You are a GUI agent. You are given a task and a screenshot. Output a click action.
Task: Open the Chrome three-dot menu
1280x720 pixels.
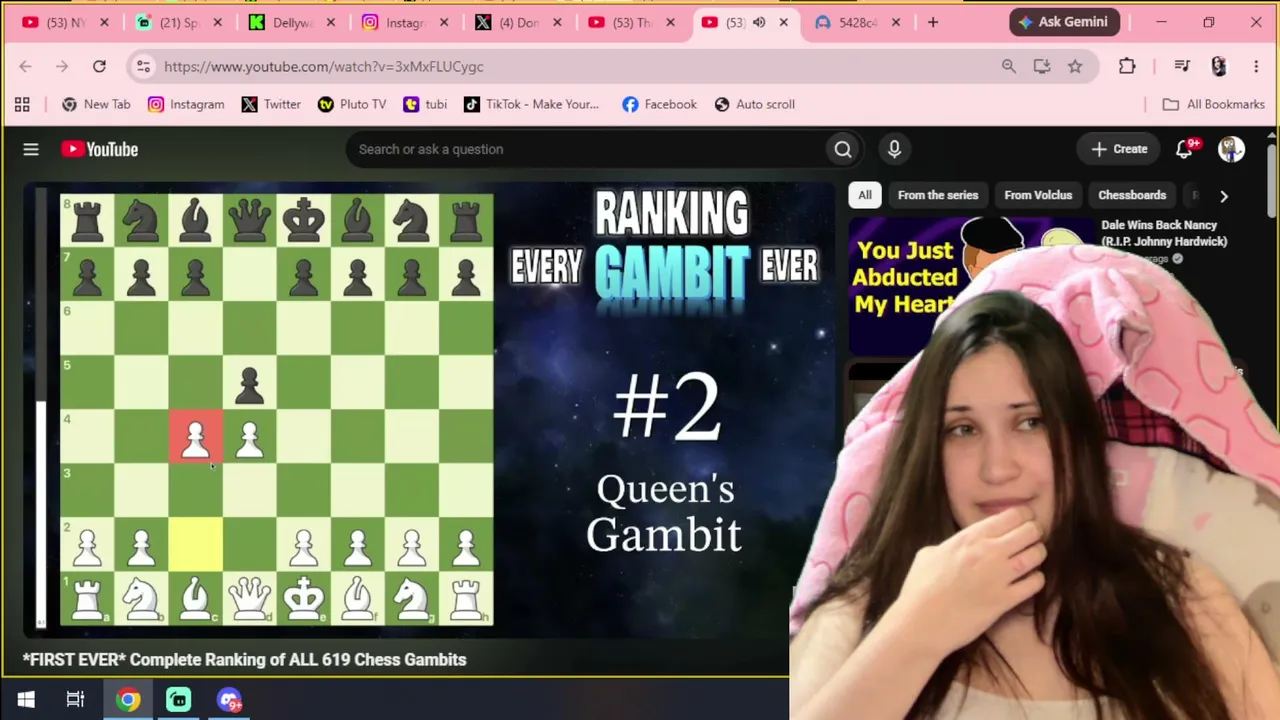pos(1256,66)
